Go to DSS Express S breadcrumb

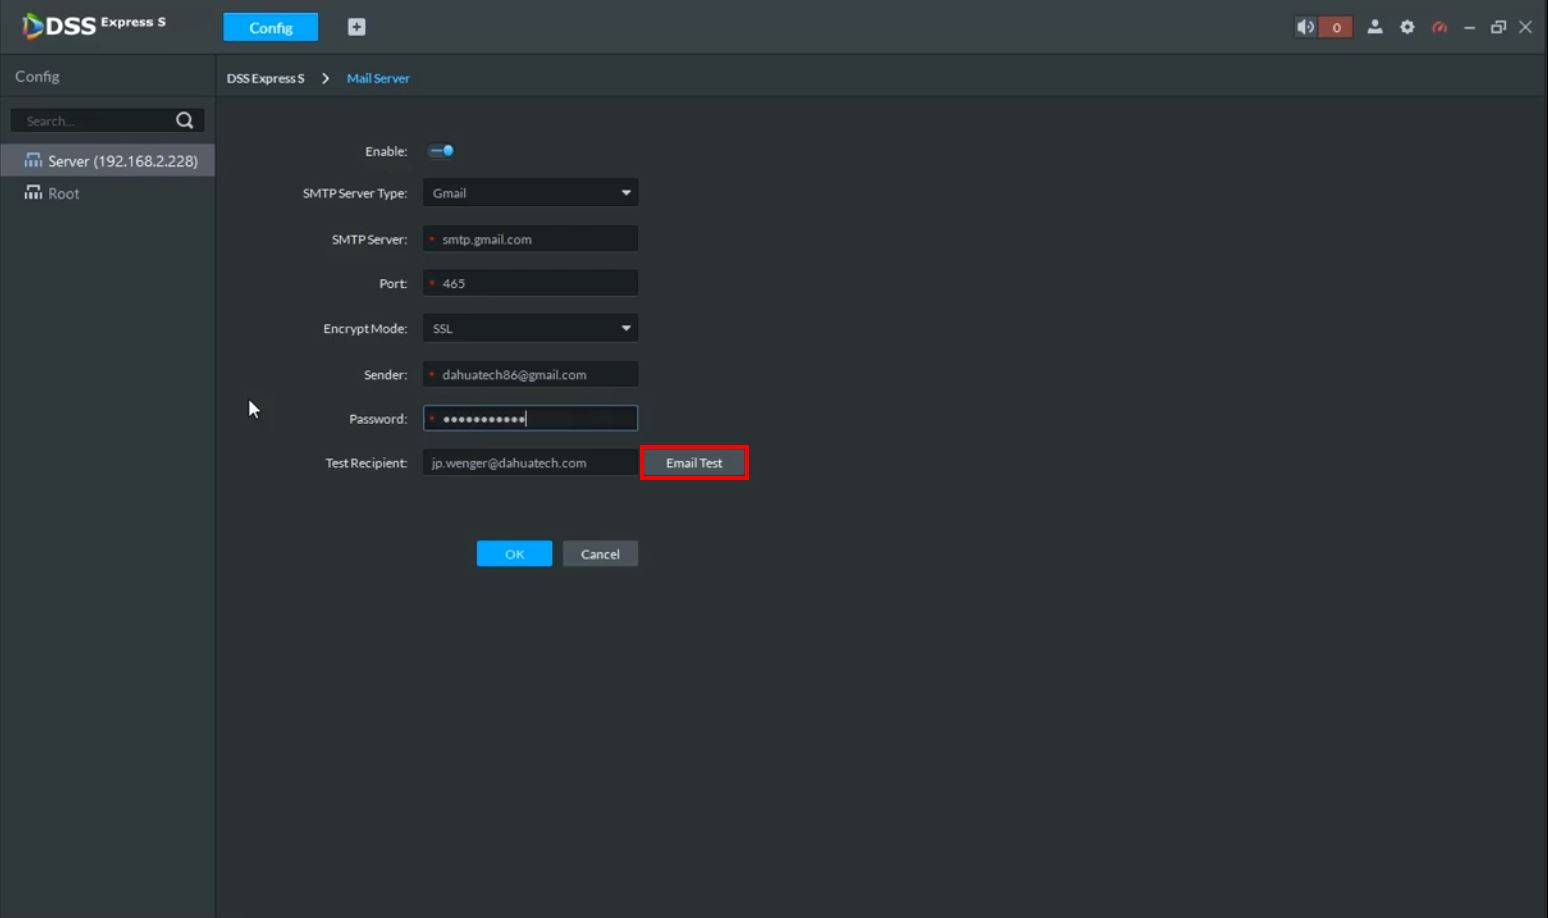pyautogui.click(x=265, y=78)
